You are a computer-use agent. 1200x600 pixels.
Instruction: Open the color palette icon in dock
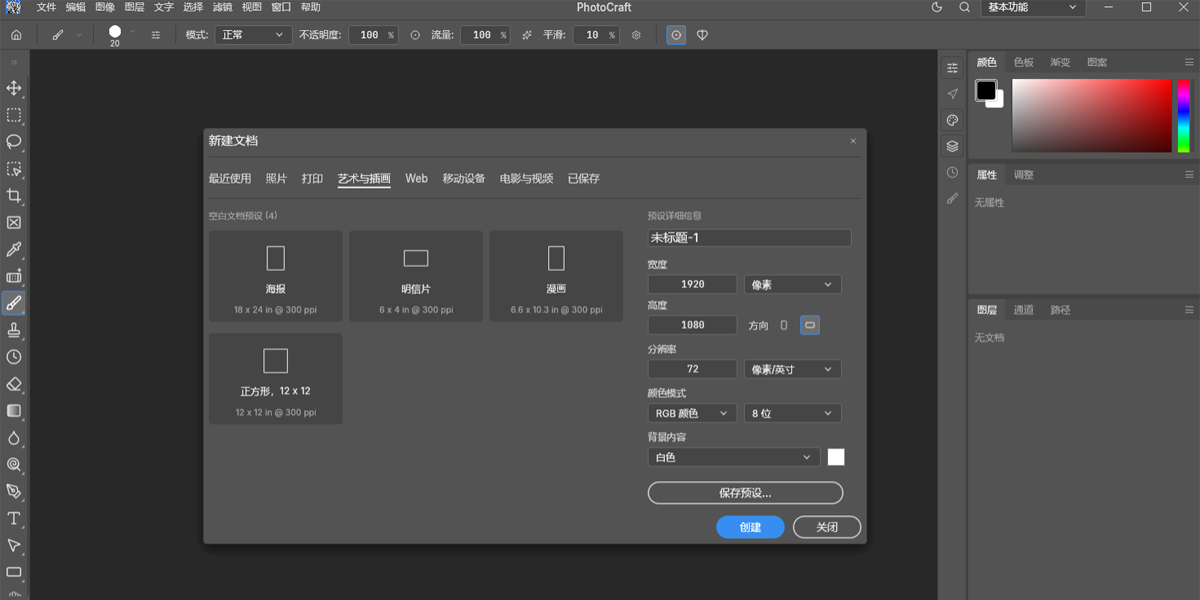(952, 120)
